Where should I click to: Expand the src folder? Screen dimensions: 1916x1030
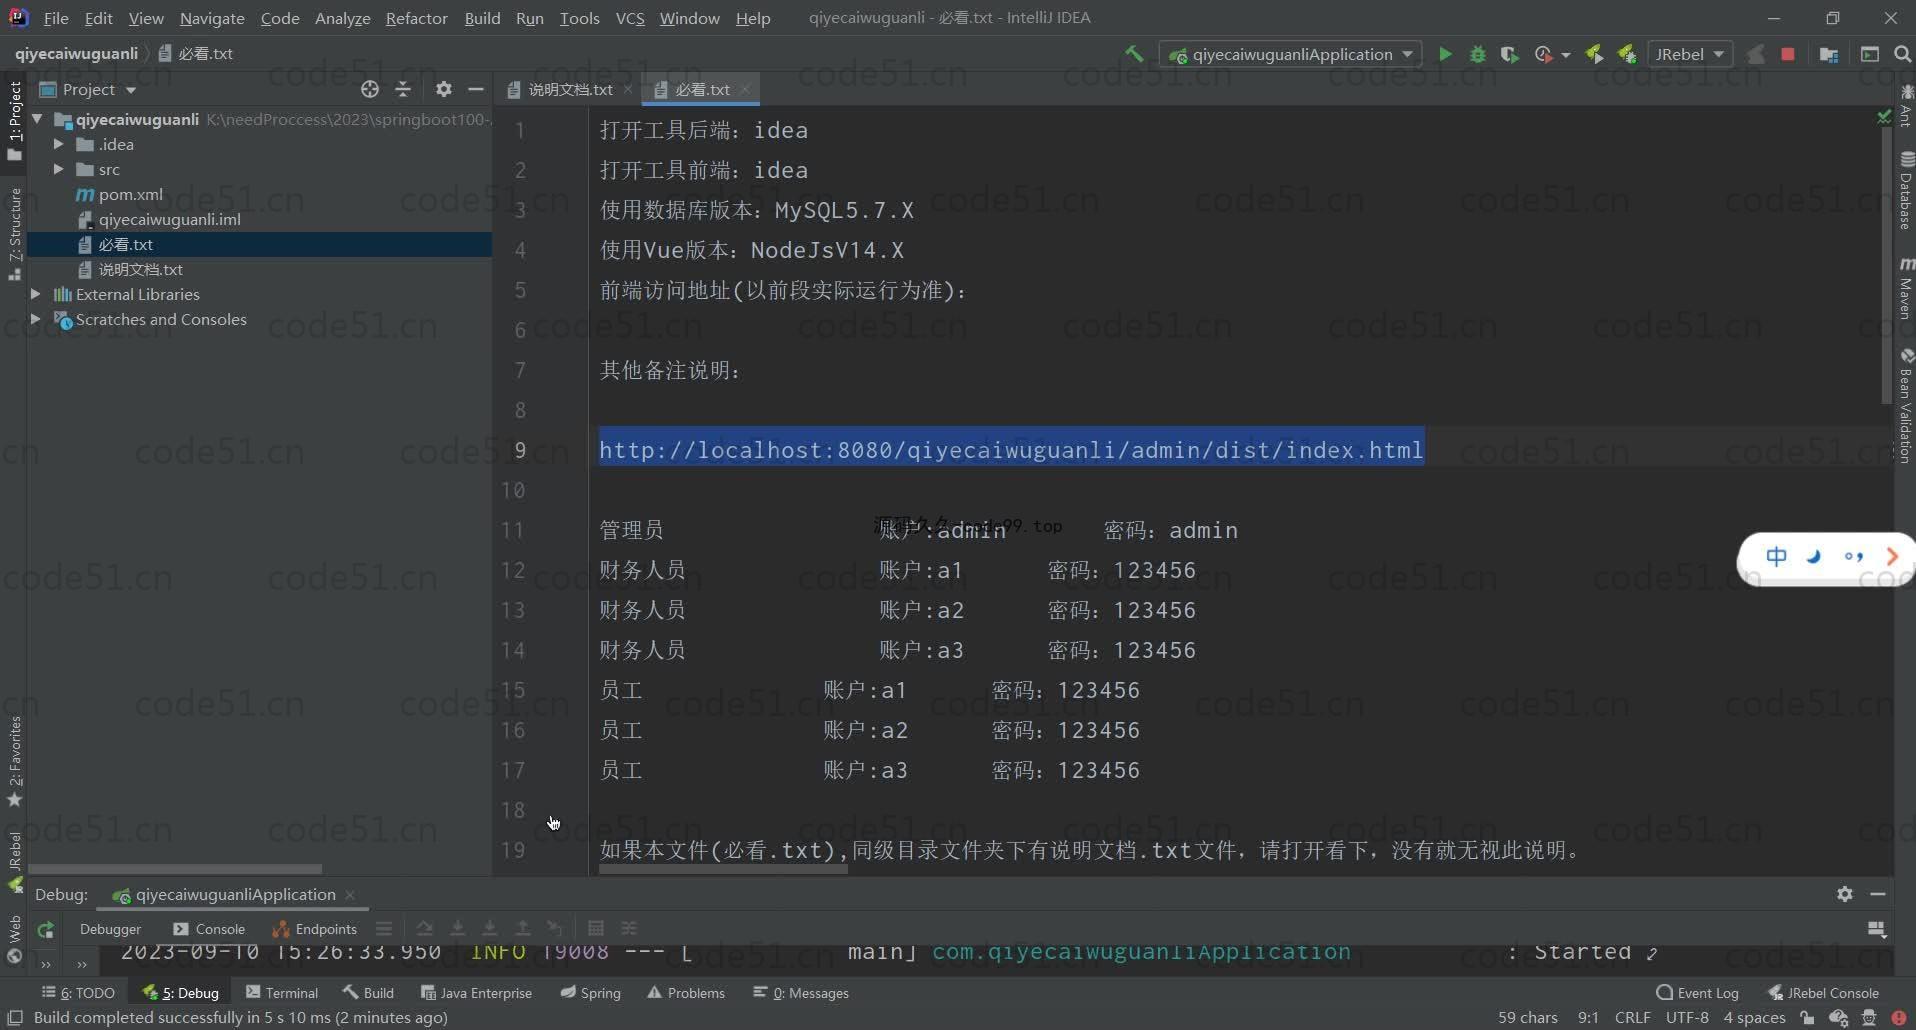[58, 169]
